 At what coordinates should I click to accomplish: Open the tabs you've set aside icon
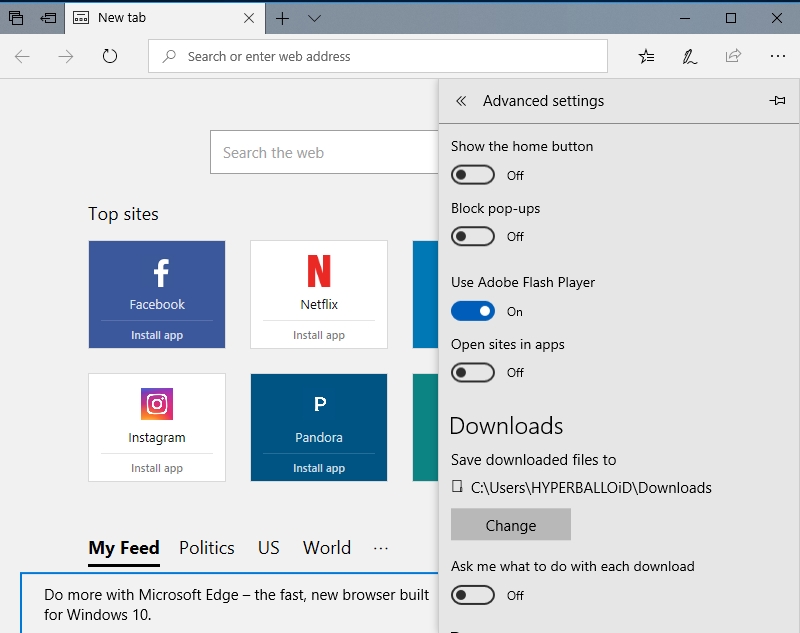pos(16,18)
